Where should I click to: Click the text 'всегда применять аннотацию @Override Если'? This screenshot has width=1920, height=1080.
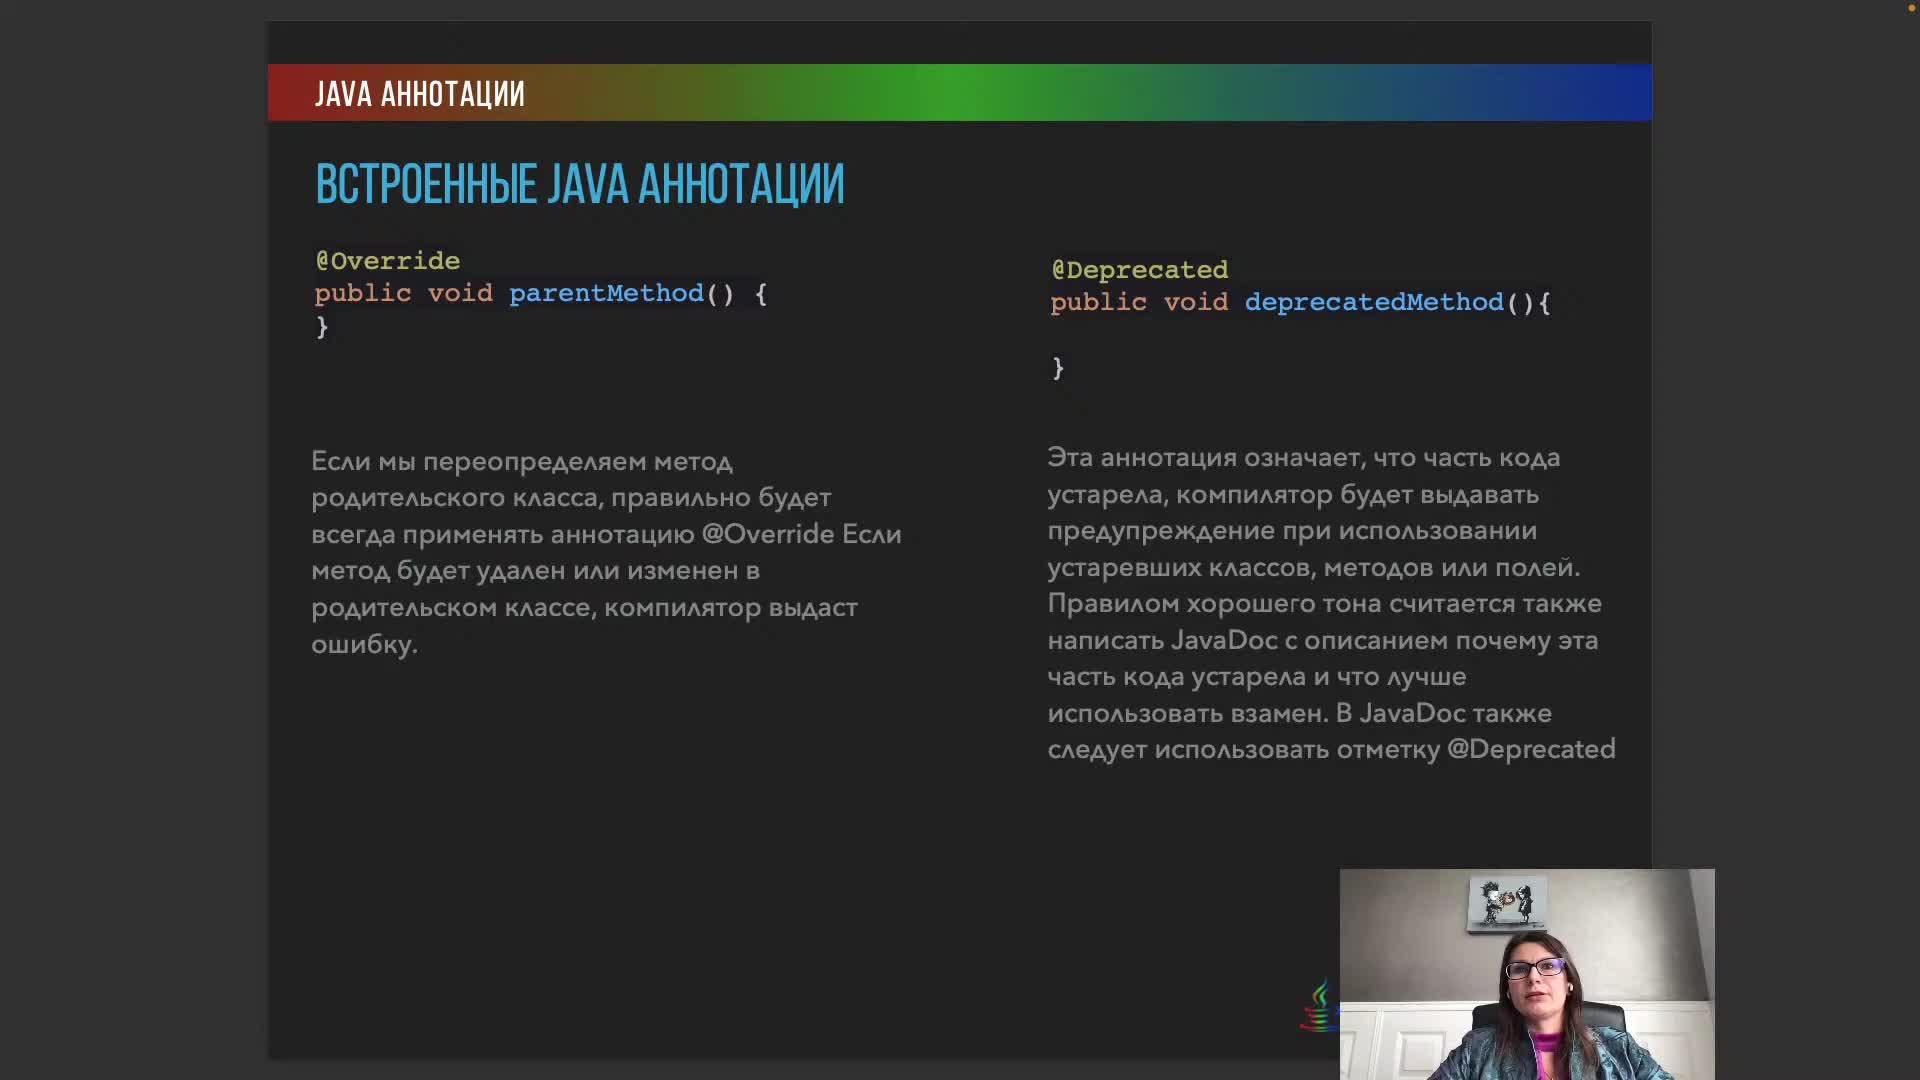[606, 534]
